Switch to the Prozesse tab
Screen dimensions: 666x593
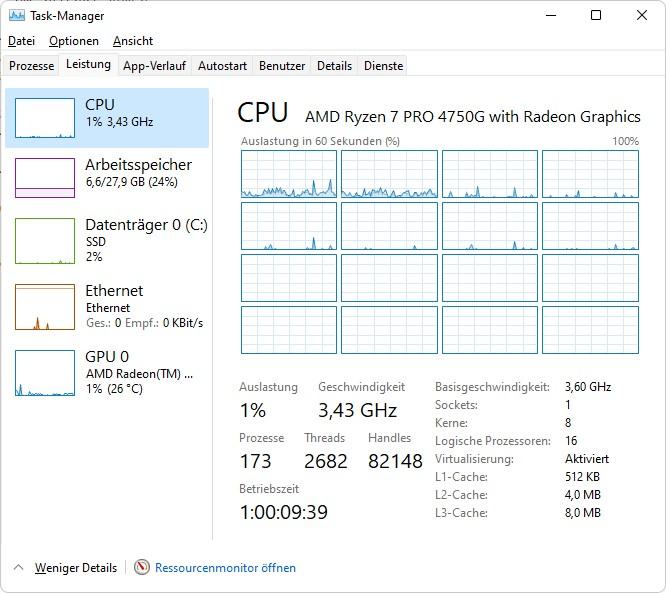[x=32, y=66]
